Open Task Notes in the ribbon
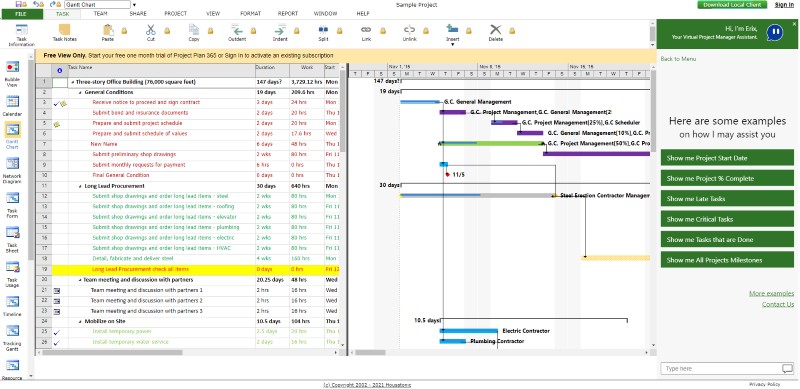The image size is (800, 389). click(64, 33)
